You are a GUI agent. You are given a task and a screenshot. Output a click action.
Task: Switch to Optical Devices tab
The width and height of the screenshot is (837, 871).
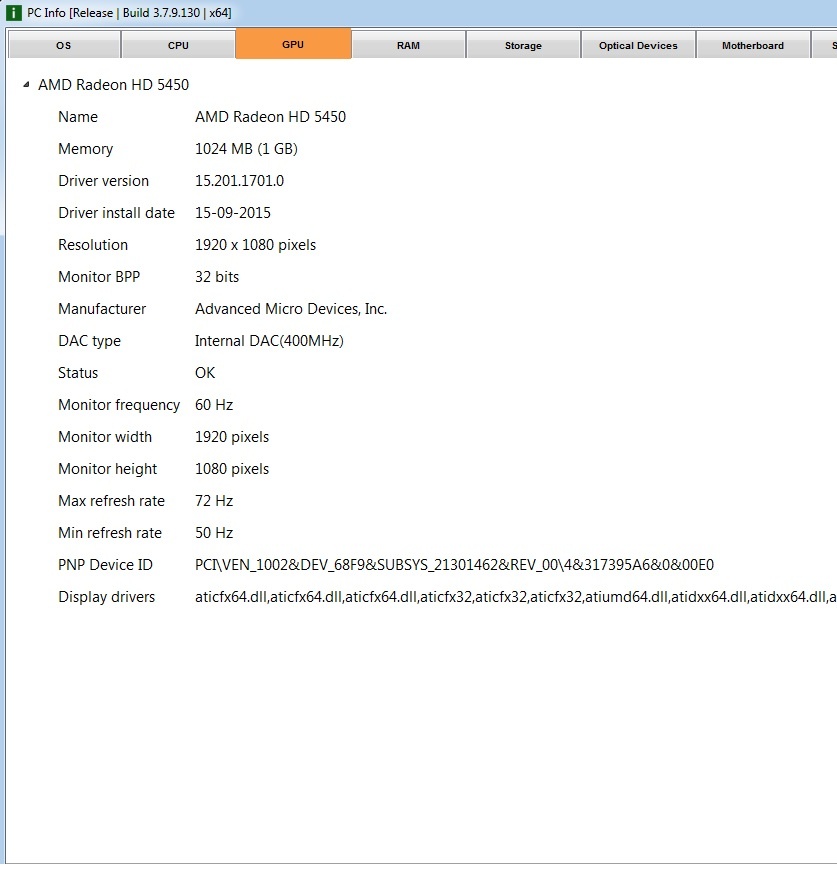tap(638, 45)
